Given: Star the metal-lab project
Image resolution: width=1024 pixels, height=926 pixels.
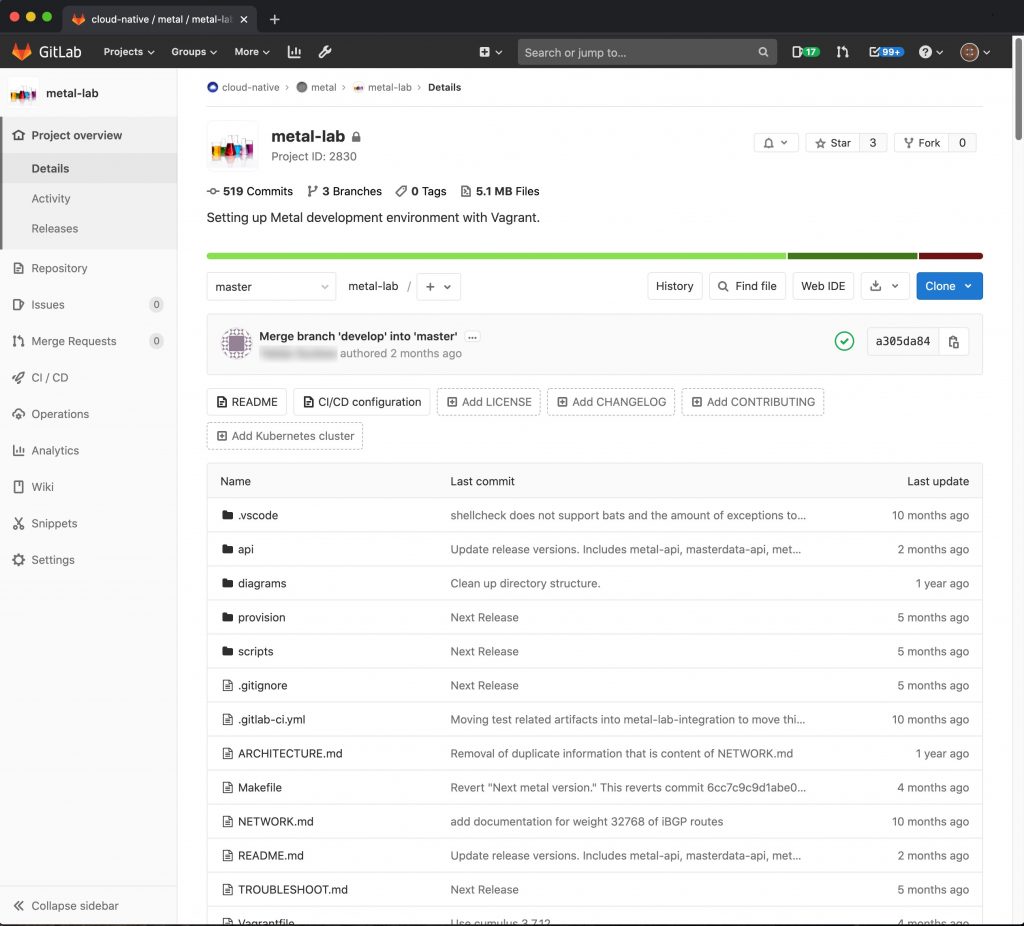Looking at the screenshot, I should pos(833,142).
